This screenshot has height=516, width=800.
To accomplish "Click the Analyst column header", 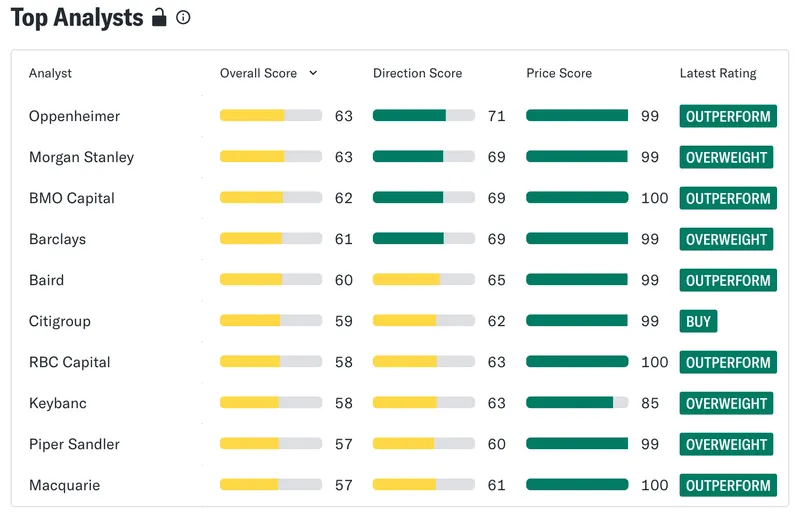I will coord(50,73).
